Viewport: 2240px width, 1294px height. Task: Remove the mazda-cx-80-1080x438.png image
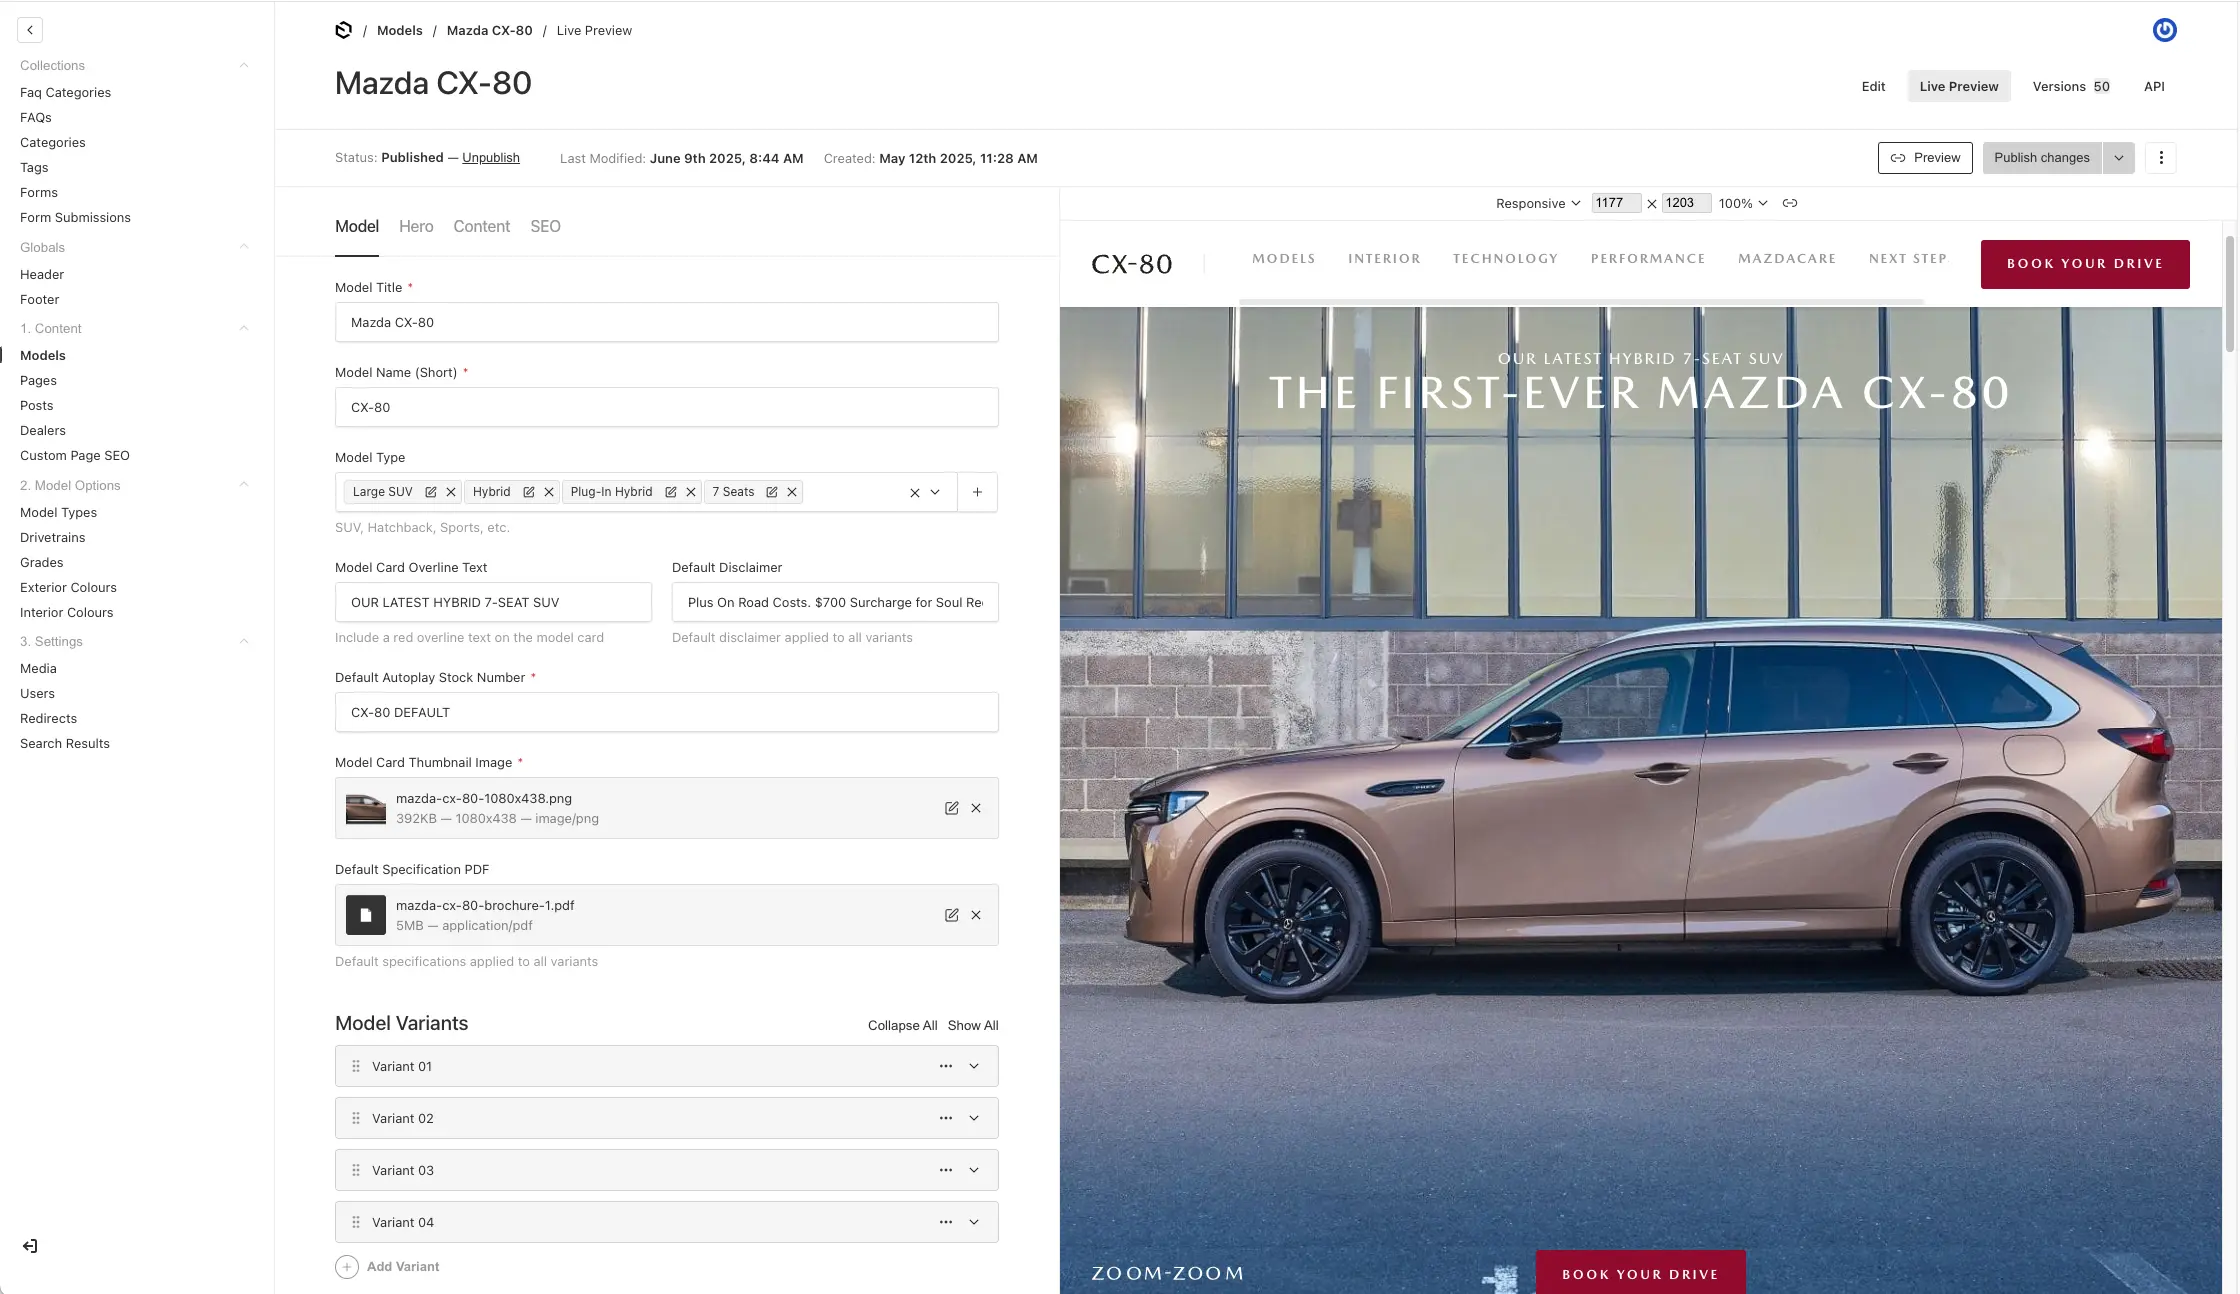pyautogui.click(x=976, y=808)
